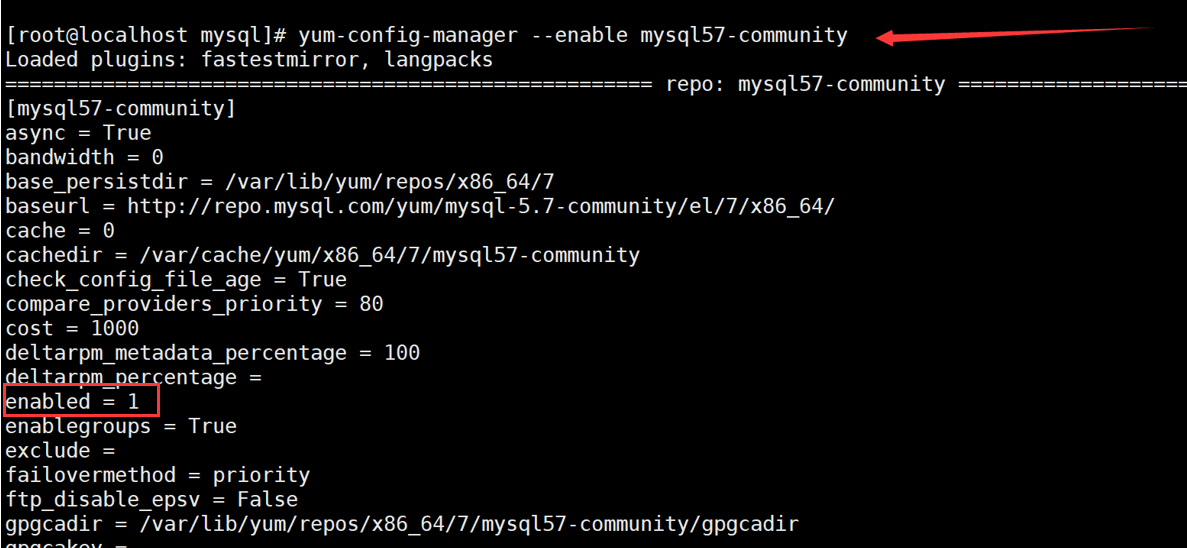Click the ftp_disable_epsv = False line

(151, 499)
